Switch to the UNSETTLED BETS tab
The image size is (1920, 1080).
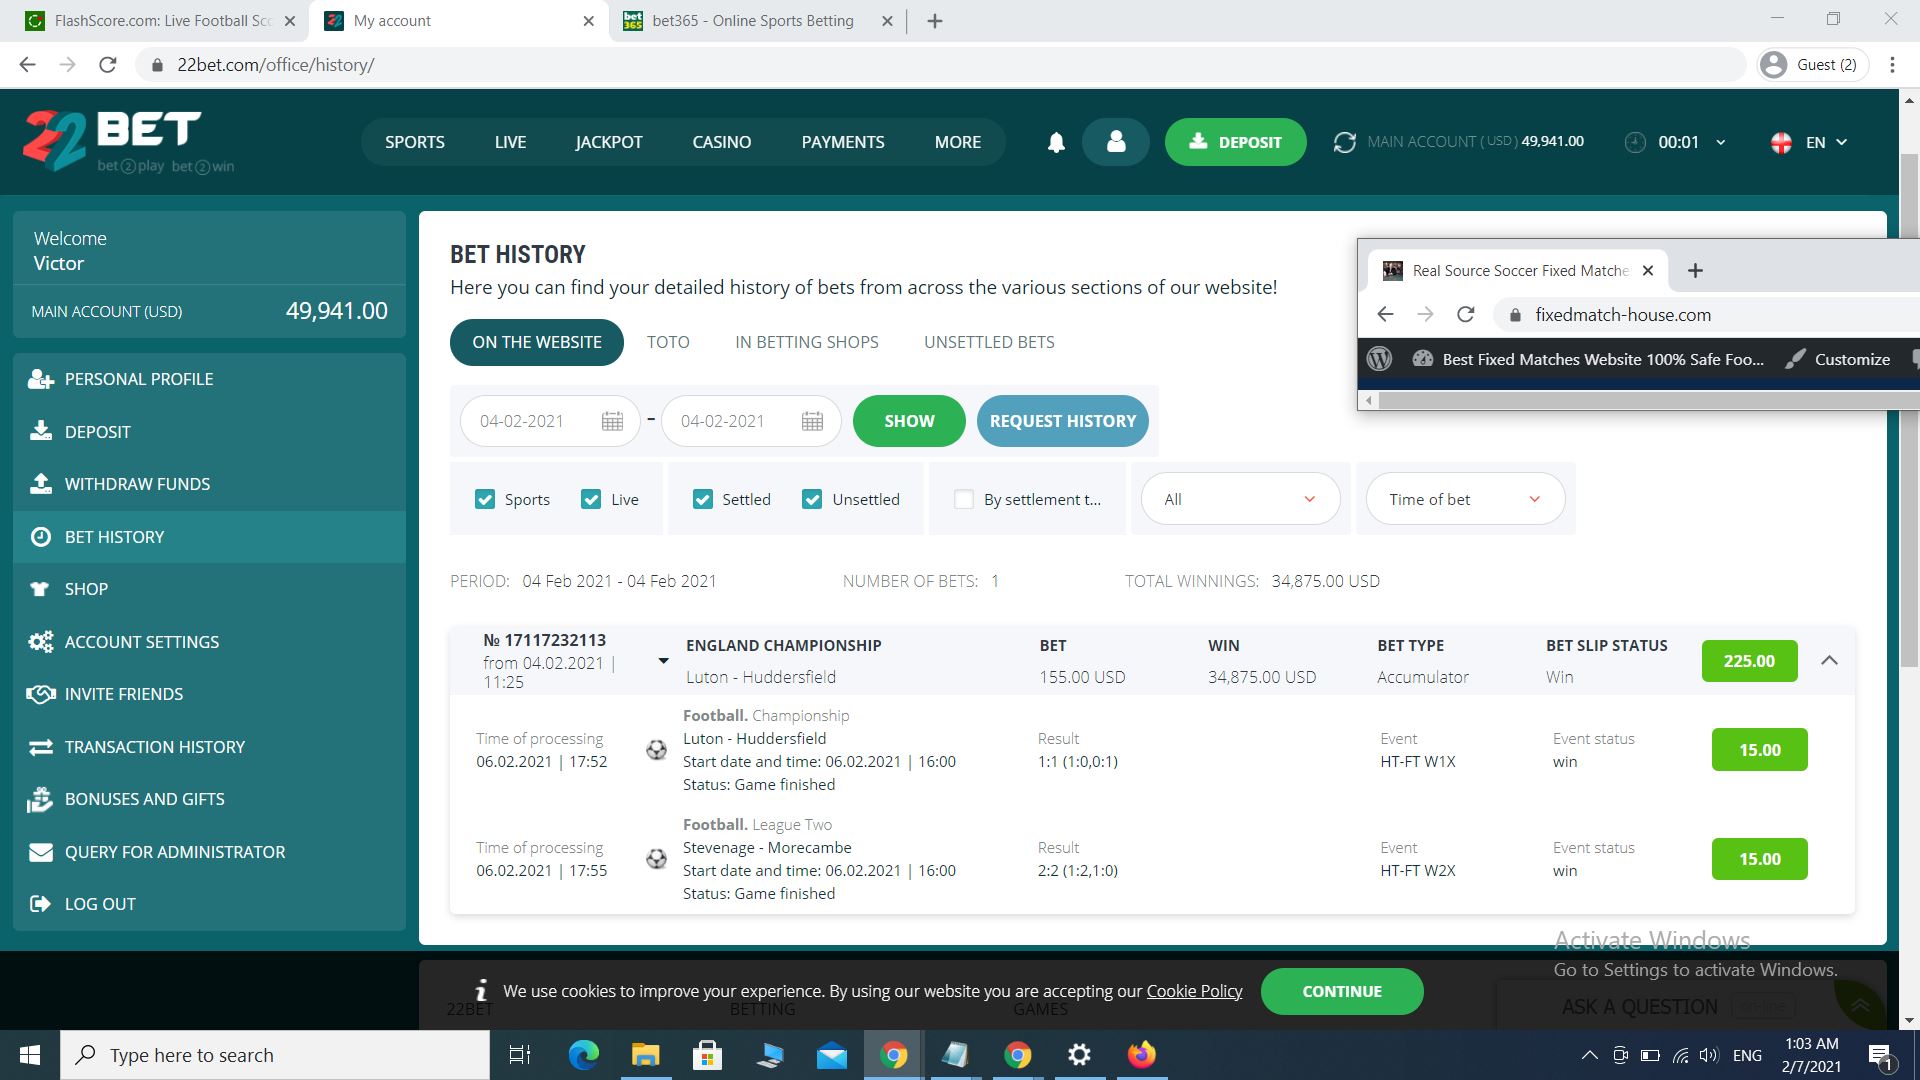989,342
